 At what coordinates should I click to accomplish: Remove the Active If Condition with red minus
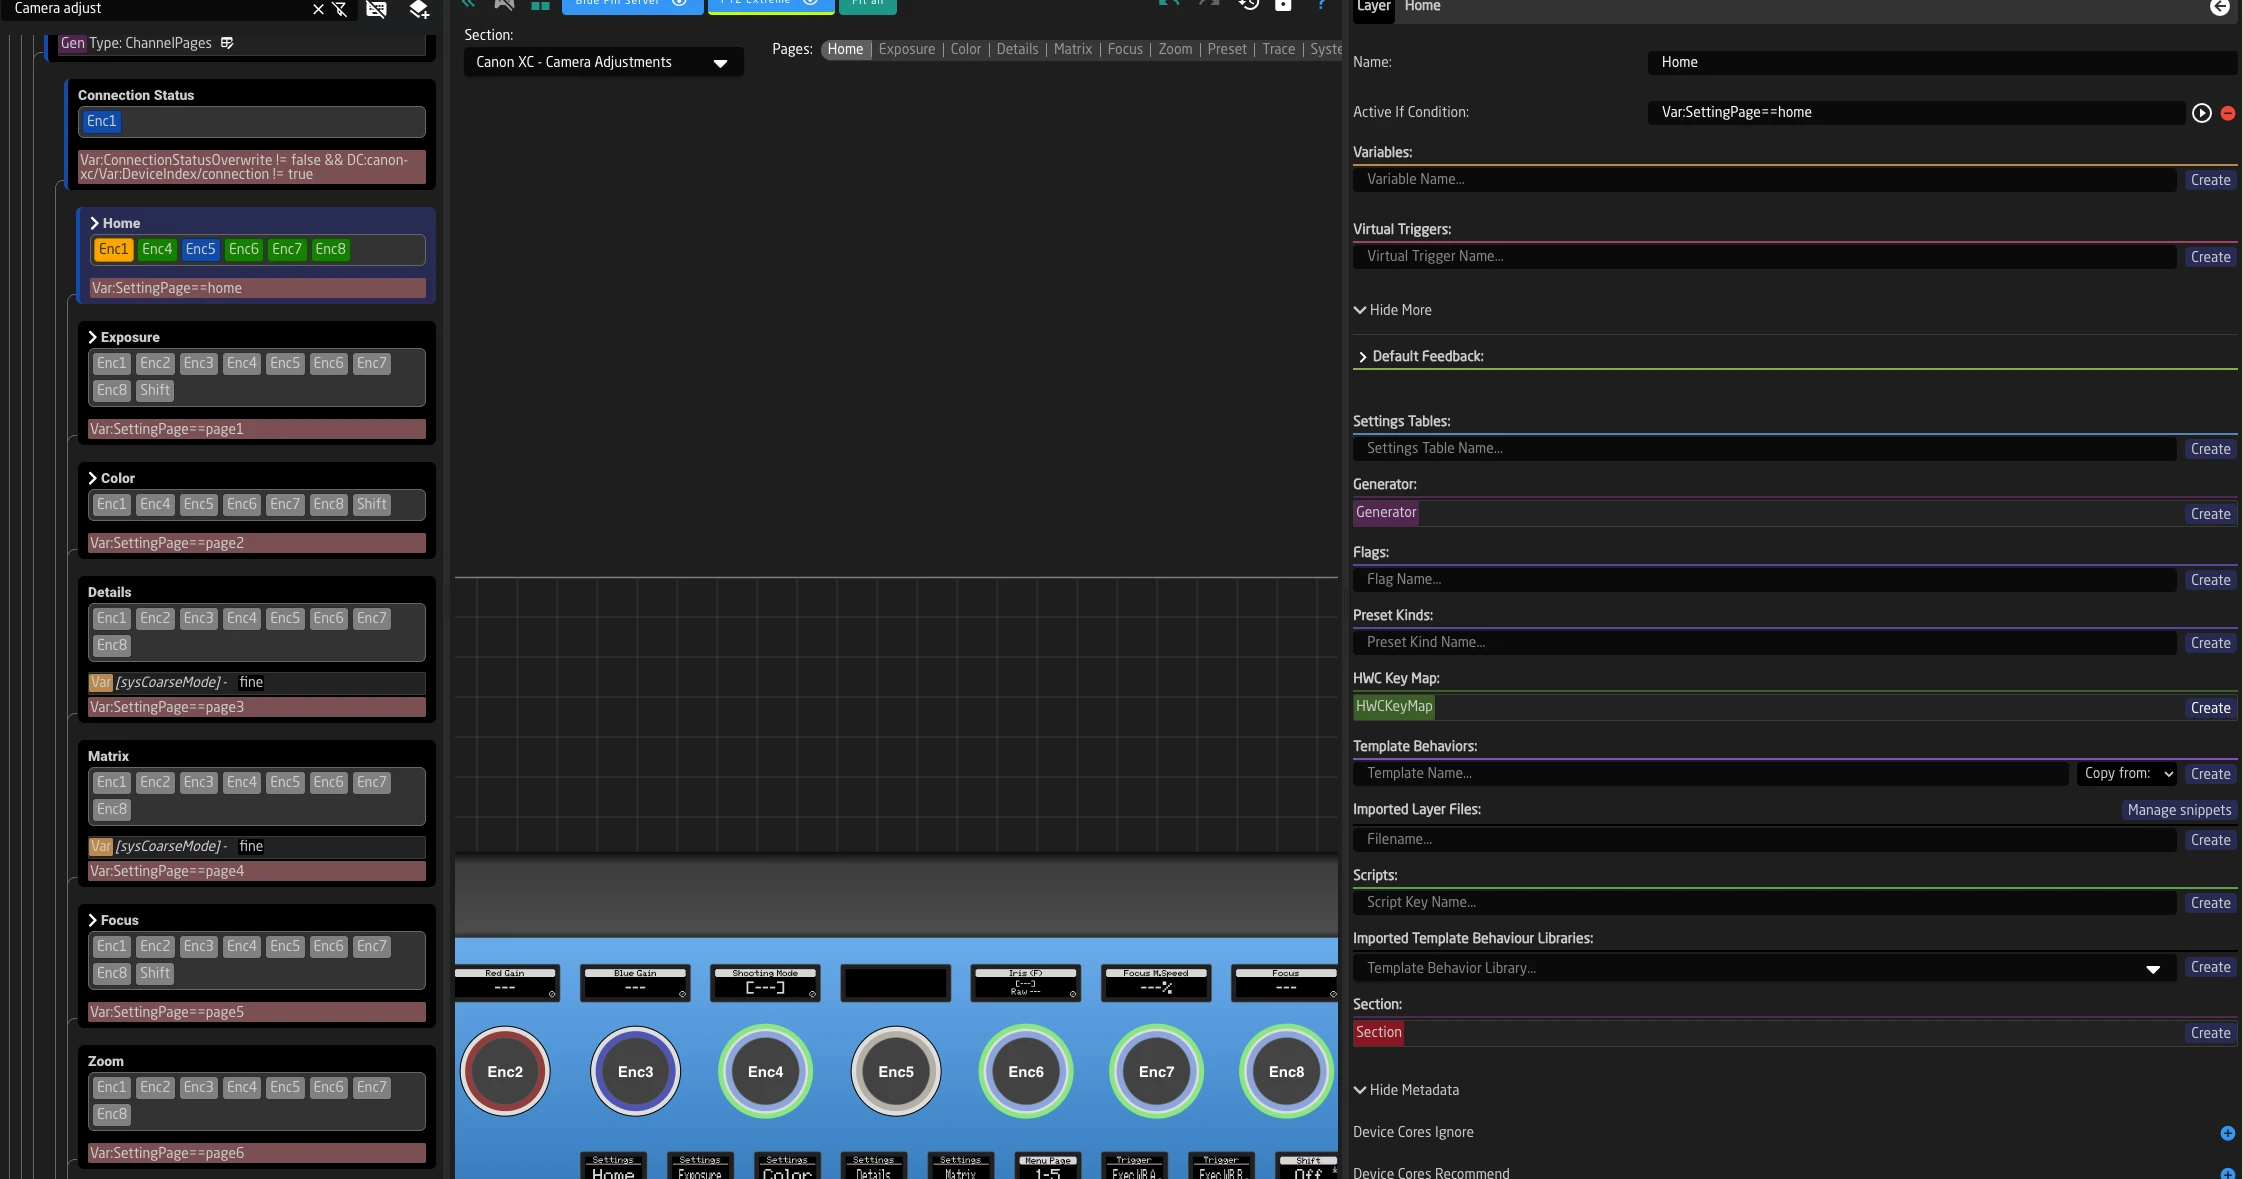coord(2227,114)
